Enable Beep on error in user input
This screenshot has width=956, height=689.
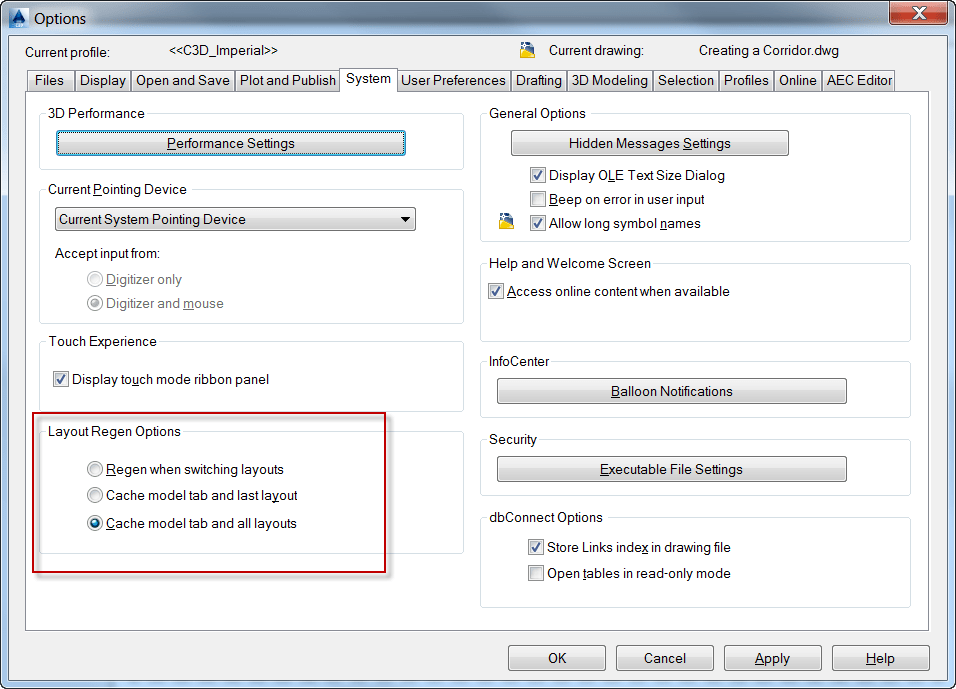[x=539, y=198]
